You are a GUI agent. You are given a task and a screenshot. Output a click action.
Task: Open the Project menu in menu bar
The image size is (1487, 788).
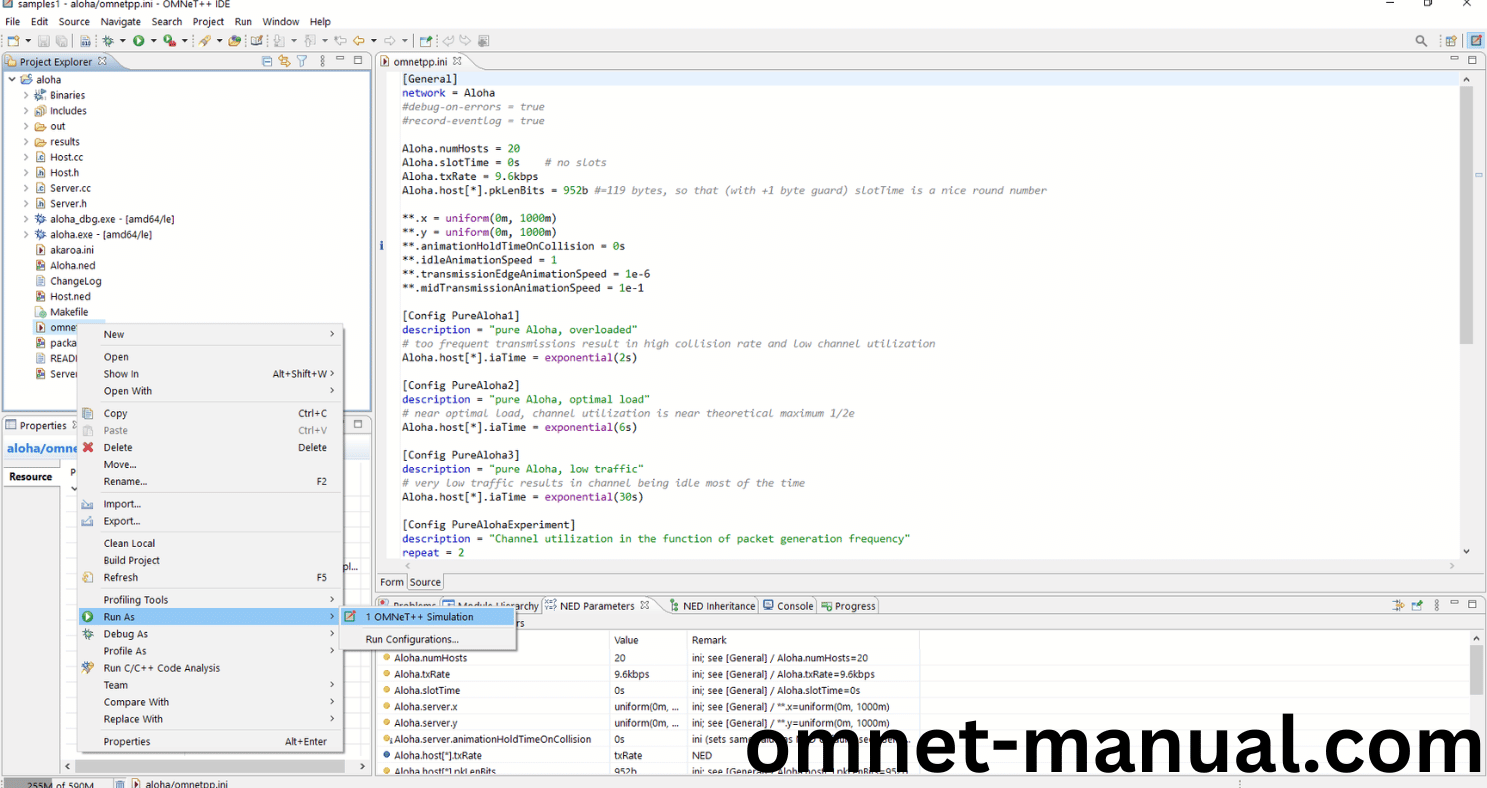(208, 21)
